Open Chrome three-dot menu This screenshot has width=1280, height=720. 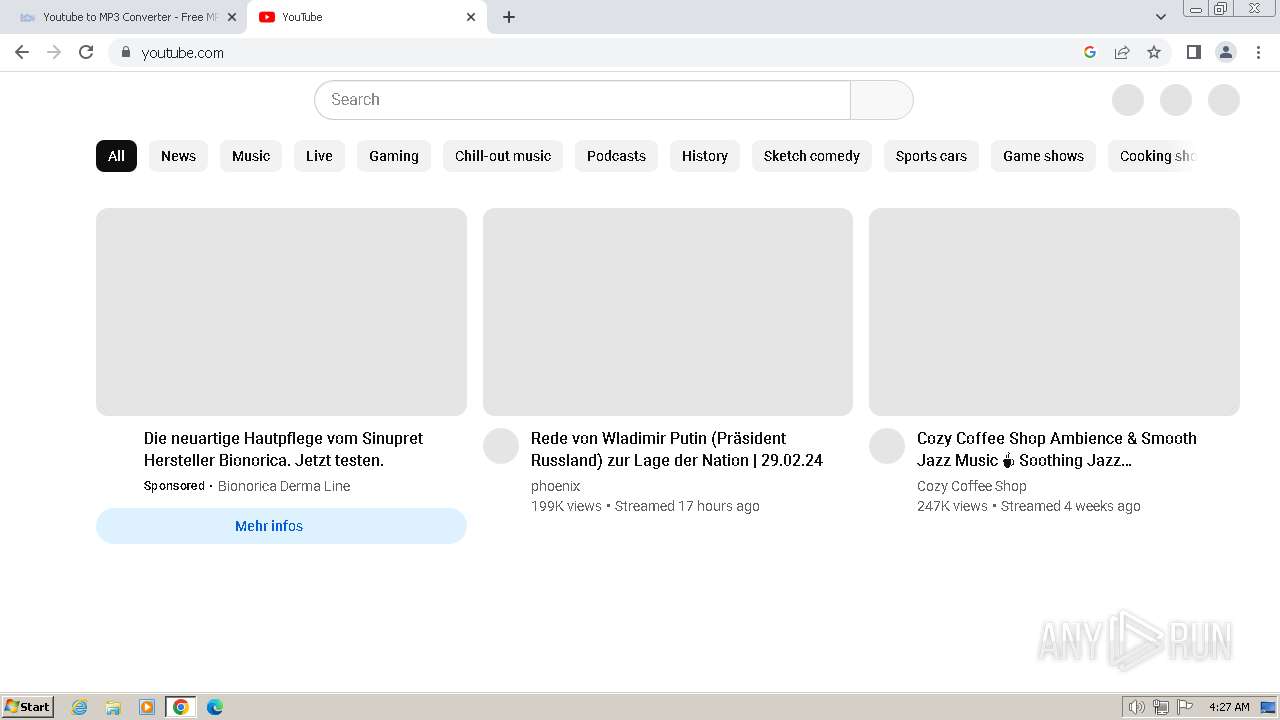click(1259, 52)
